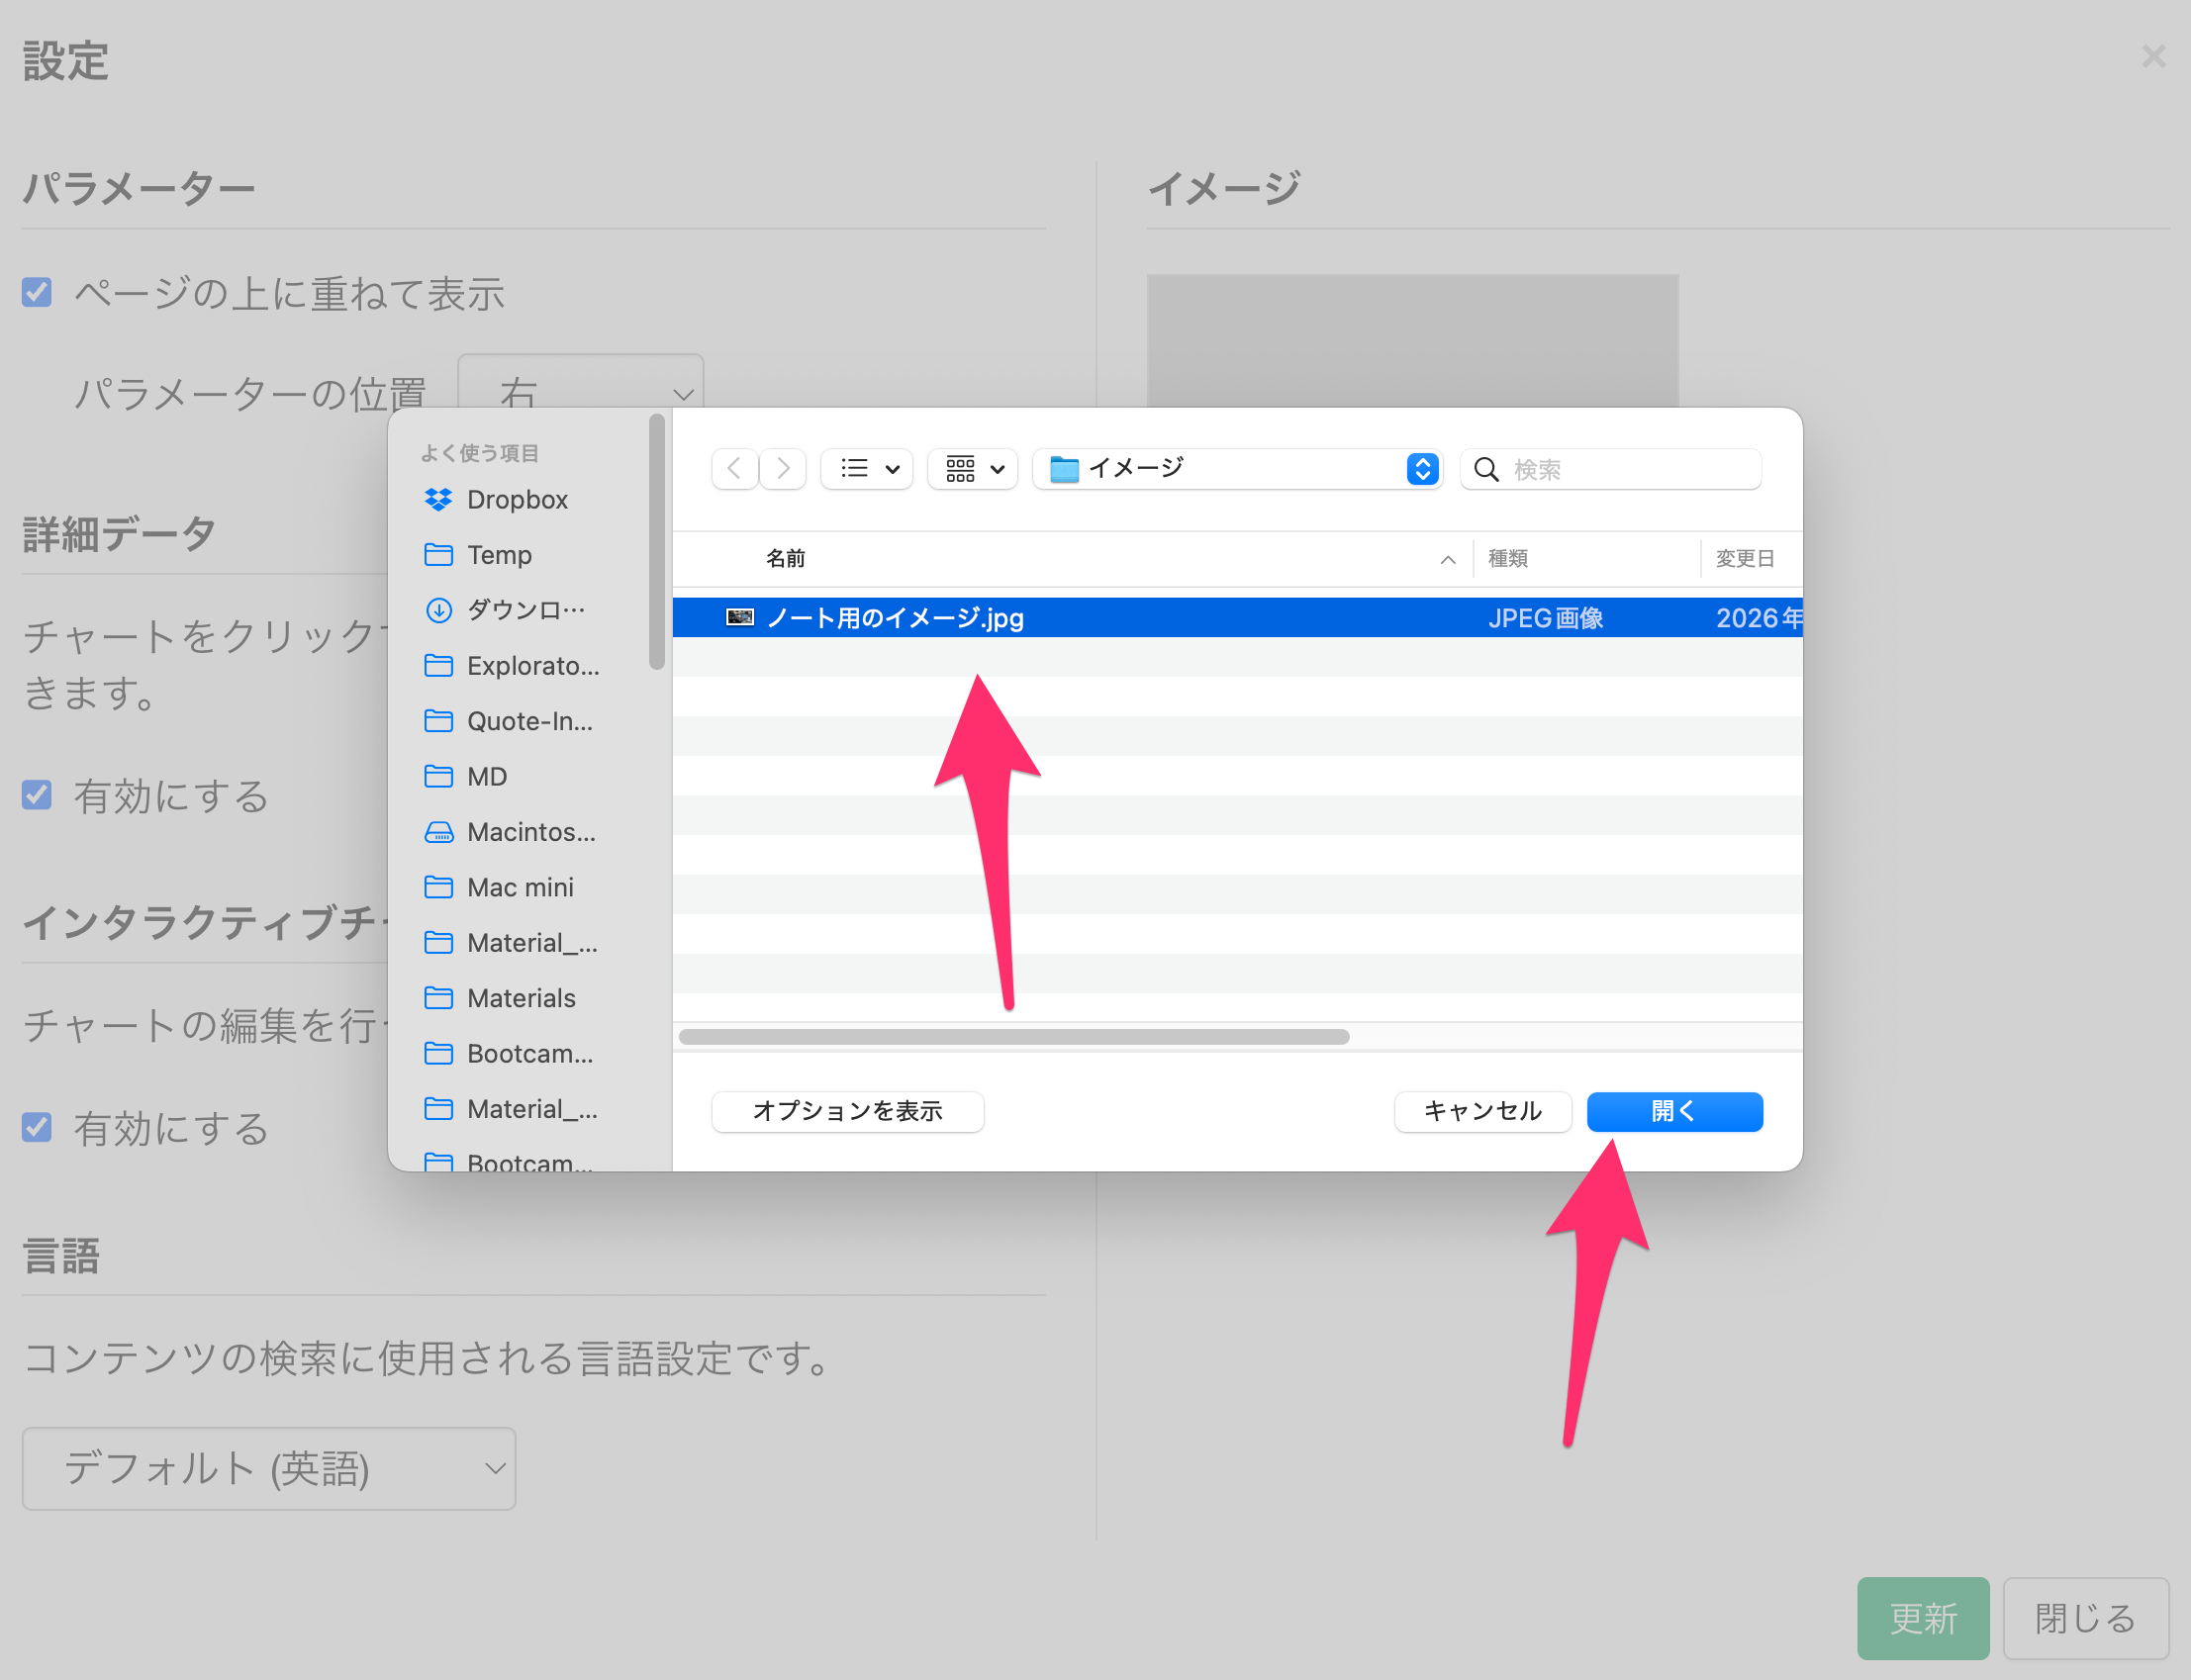Click the キャンセル button
This screenshot has width=2191, height=1680.
pos(1482,1111)
